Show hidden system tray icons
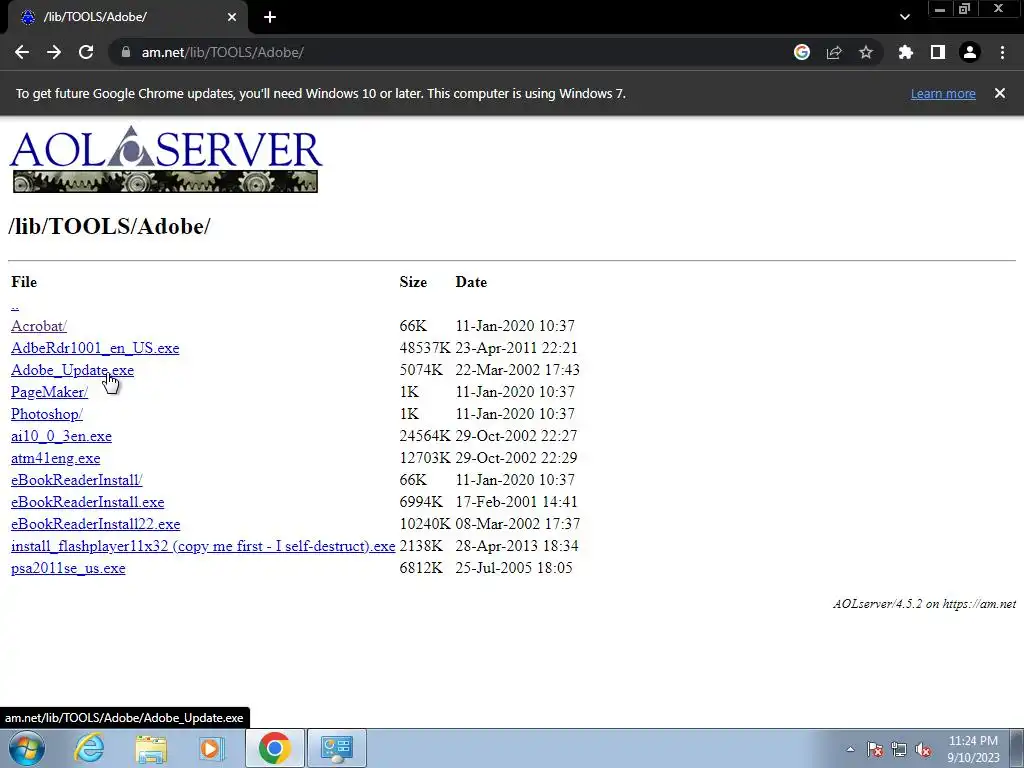This screenshot has height=768, width=1024. (850, 749)
